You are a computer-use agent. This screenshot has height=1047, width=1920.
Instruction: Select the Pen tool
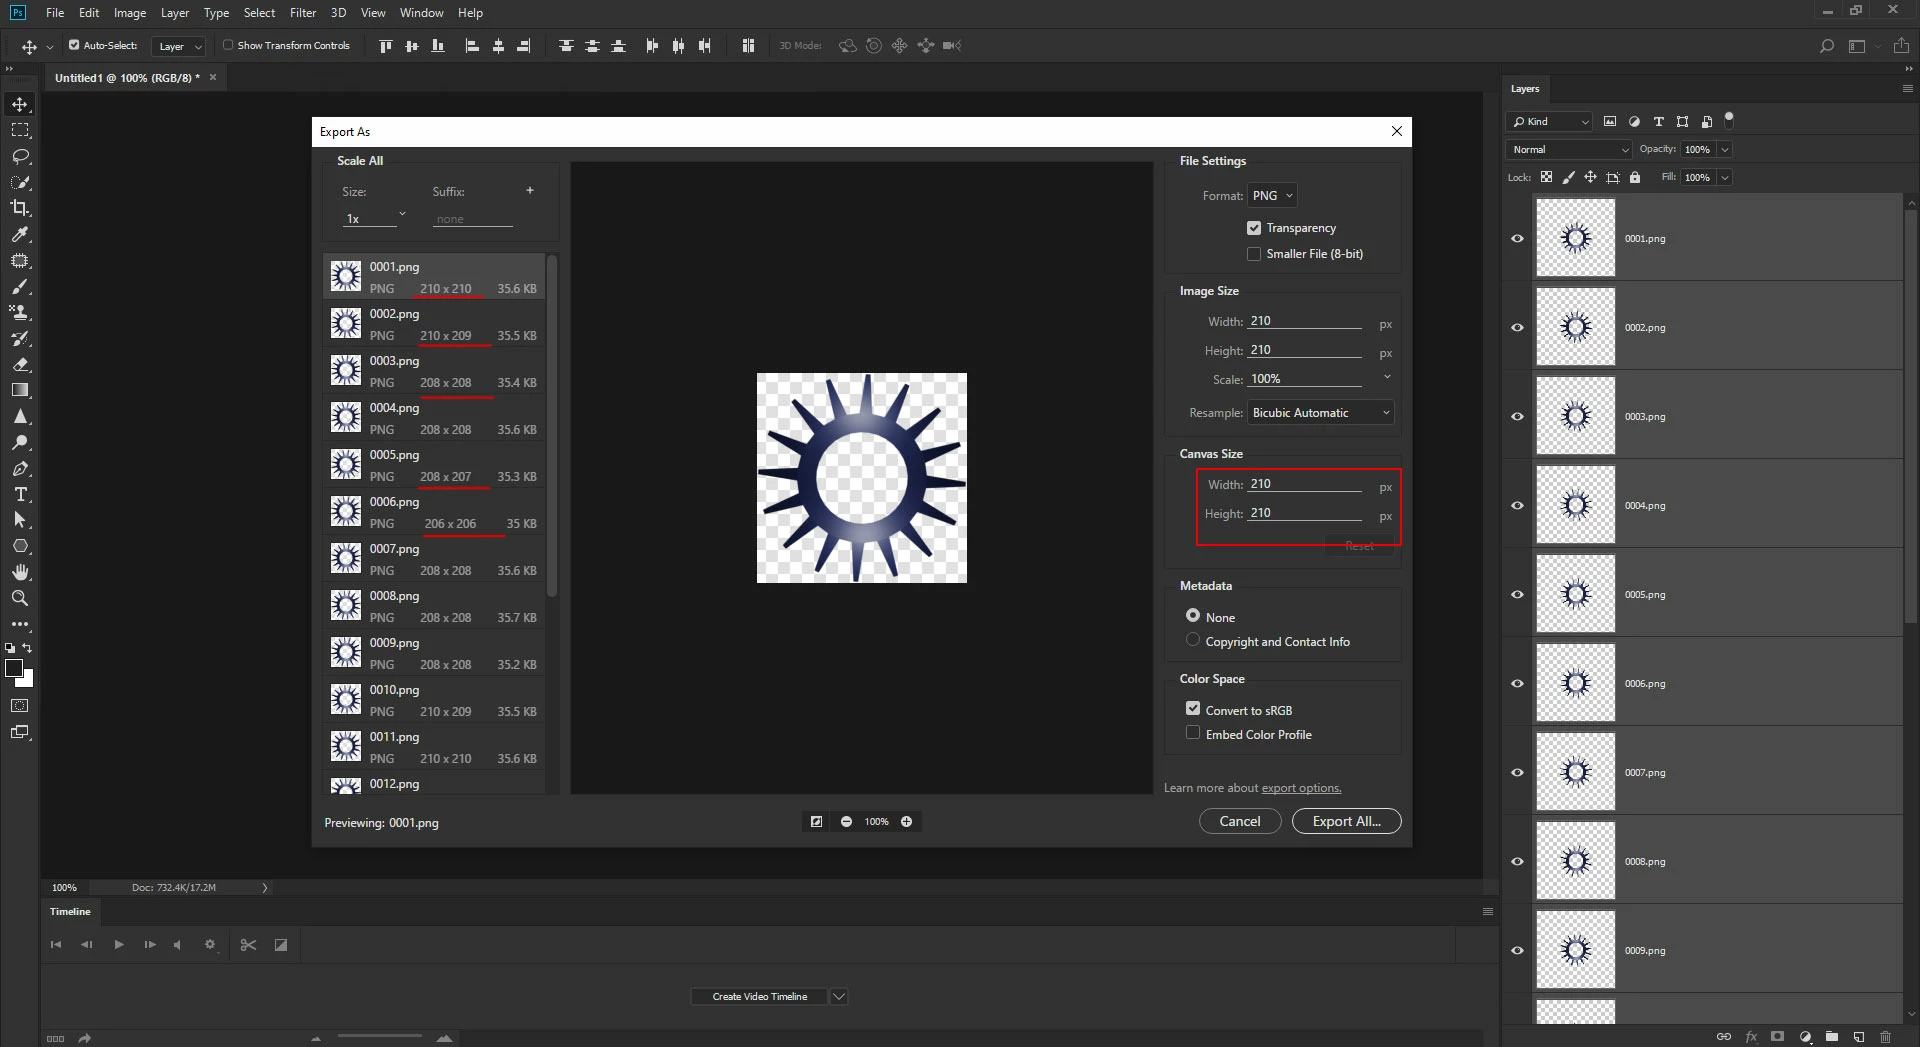tap(20, 468)
